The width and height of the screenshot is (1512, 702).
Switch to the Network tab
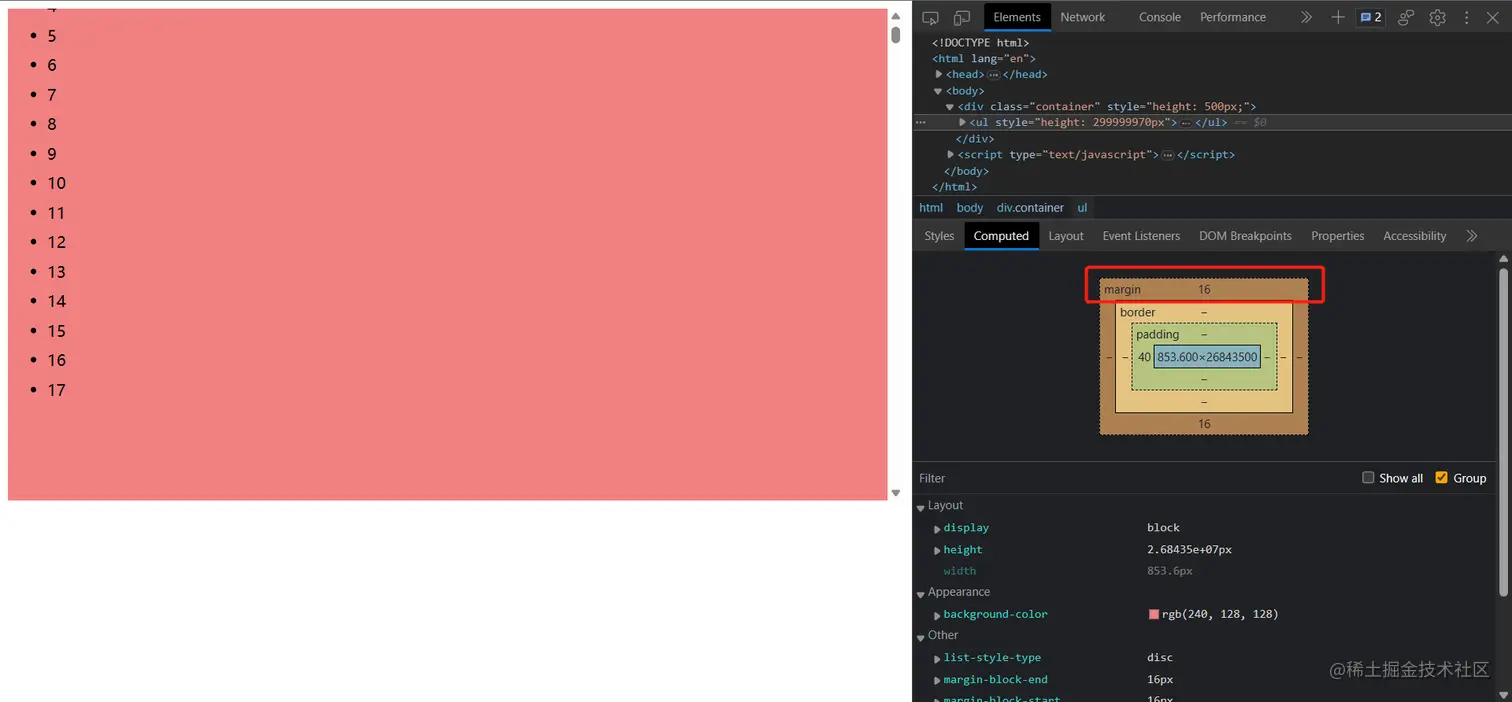coord(1083,17)
